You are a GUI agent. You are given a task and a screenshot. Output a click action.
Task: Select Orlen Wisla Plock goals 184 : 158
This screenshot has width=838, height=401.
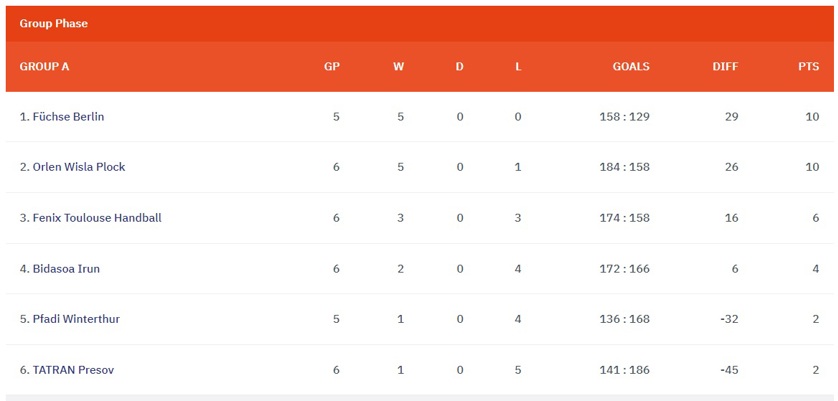pos(625,167)
